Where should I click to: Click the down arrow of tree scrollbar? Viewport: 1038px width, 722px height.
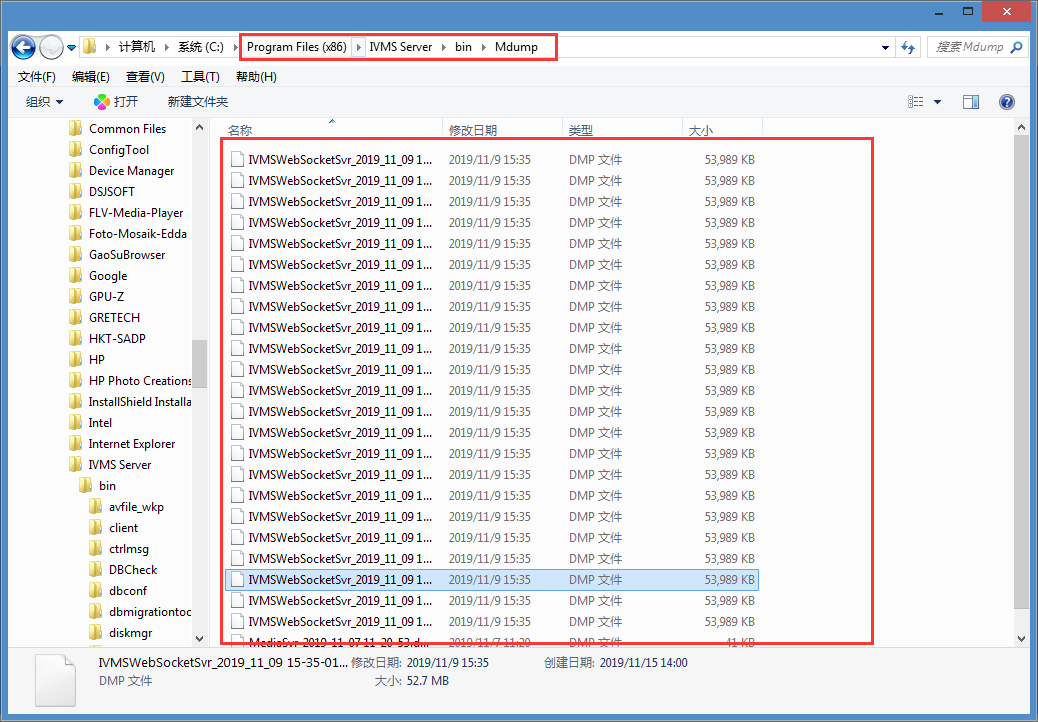199,639
